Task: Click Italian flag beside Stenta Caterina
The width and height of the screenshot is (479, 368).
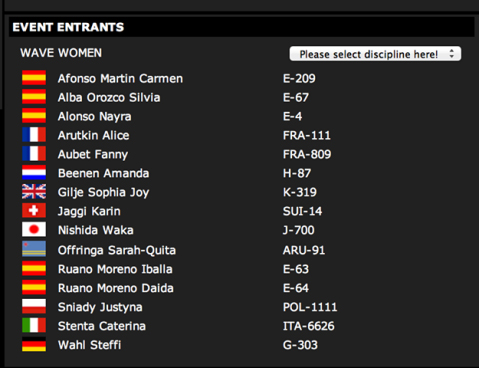Action: (34, 325)
